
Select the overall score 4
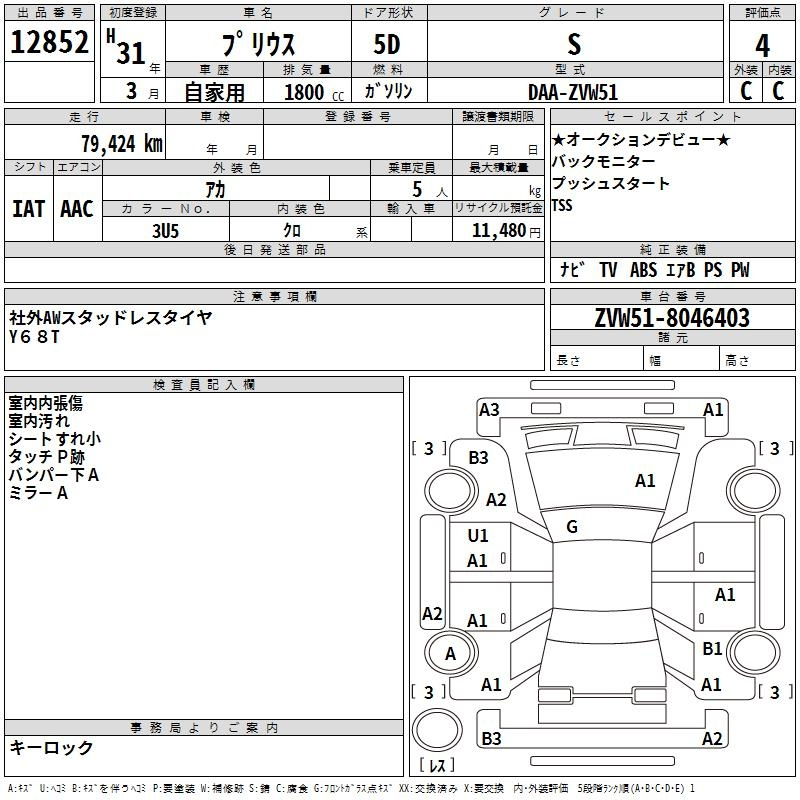pyautogui.click(x=762, y=45)
